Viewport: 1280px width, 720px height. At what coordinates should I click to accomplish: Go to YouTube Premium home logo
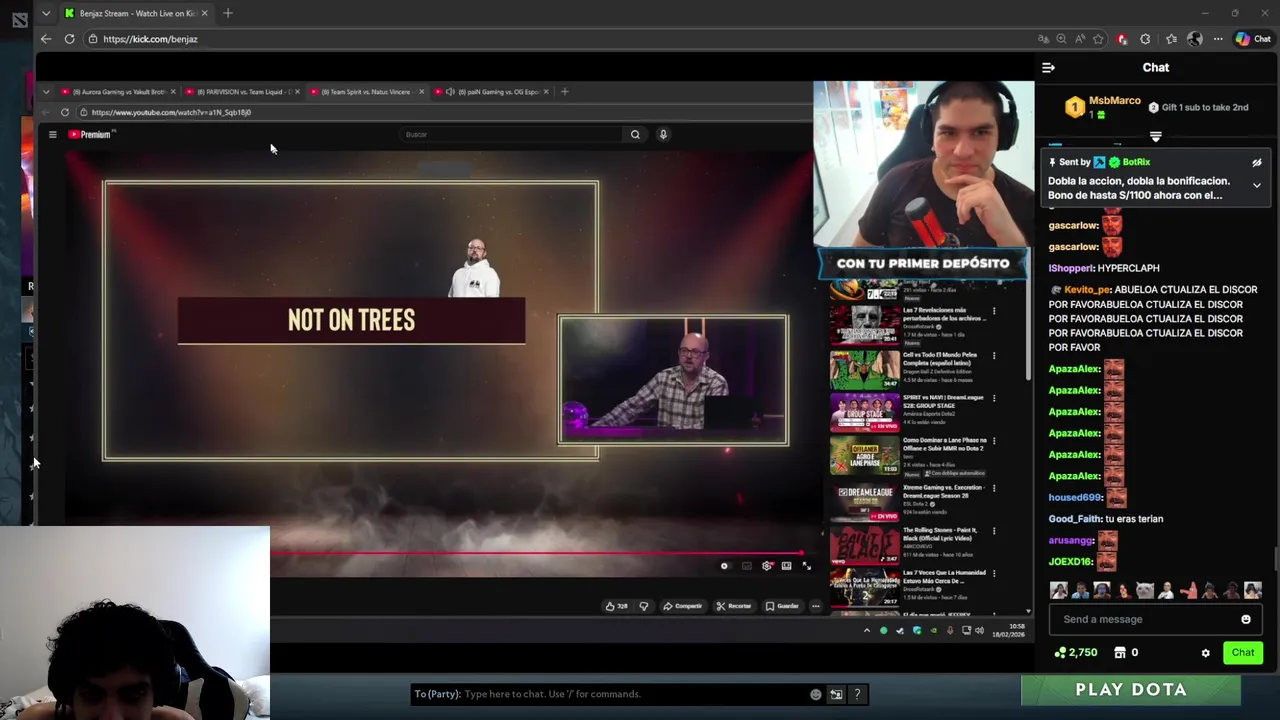[x=91, y=134]
